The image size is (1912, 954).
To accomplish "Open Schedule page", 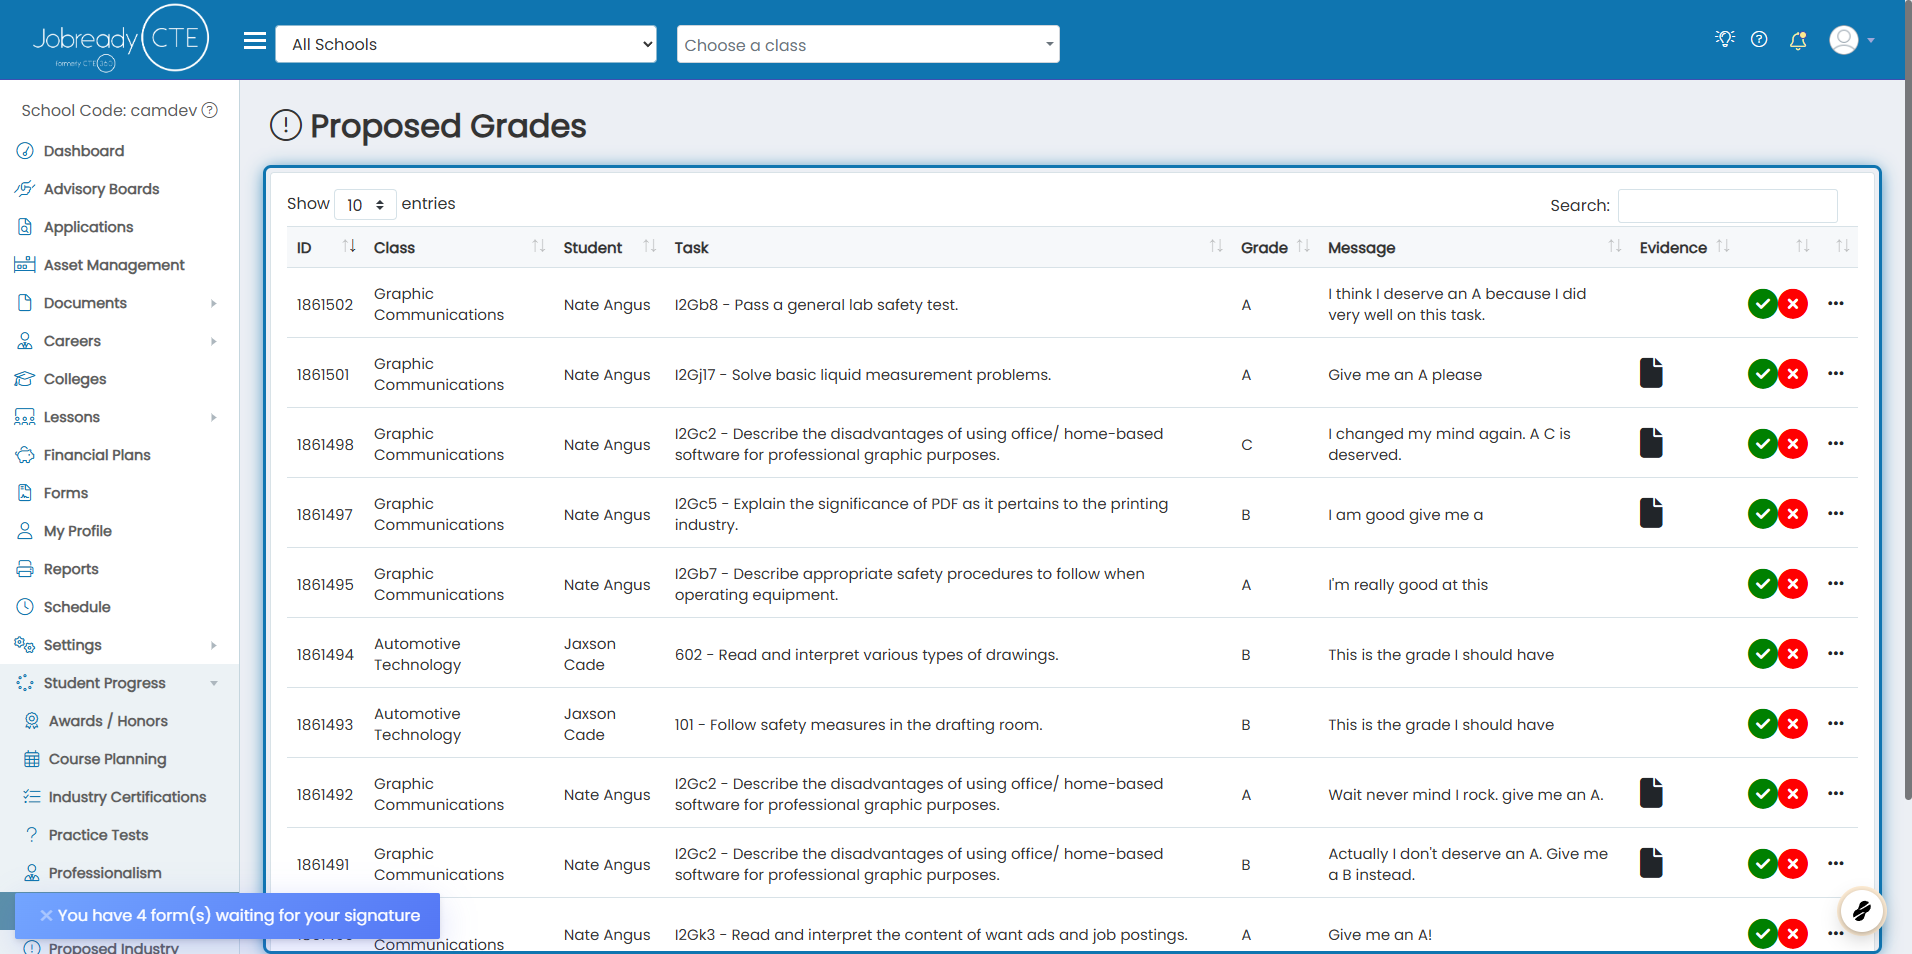I will click(x=77, y=607).
